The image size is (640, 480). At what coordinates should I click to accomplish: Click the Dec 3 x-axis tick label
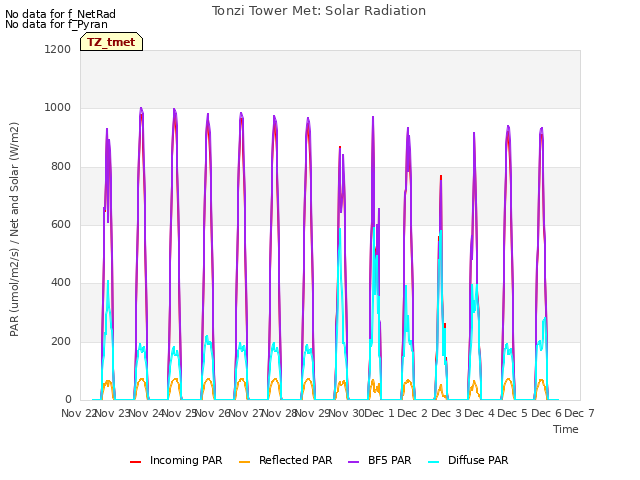click(x=446, y=413)
